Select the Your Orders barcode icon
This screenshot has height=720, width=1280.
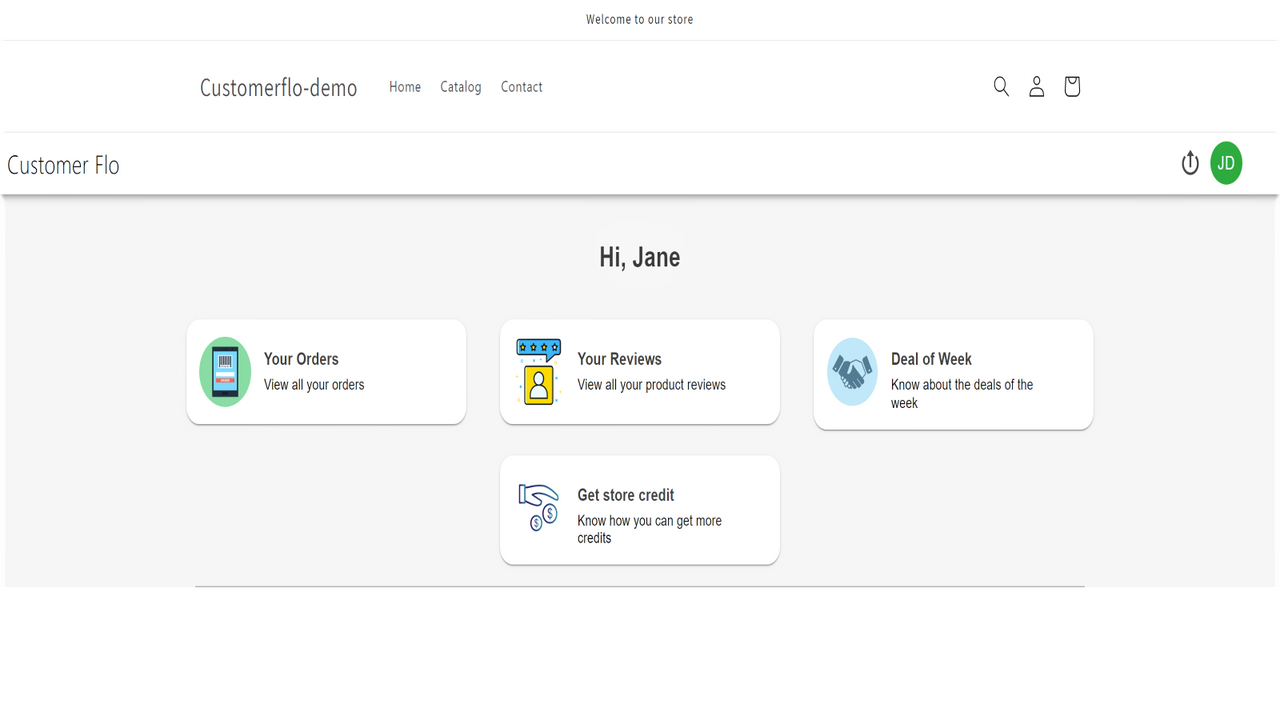(x=224, y=371)
